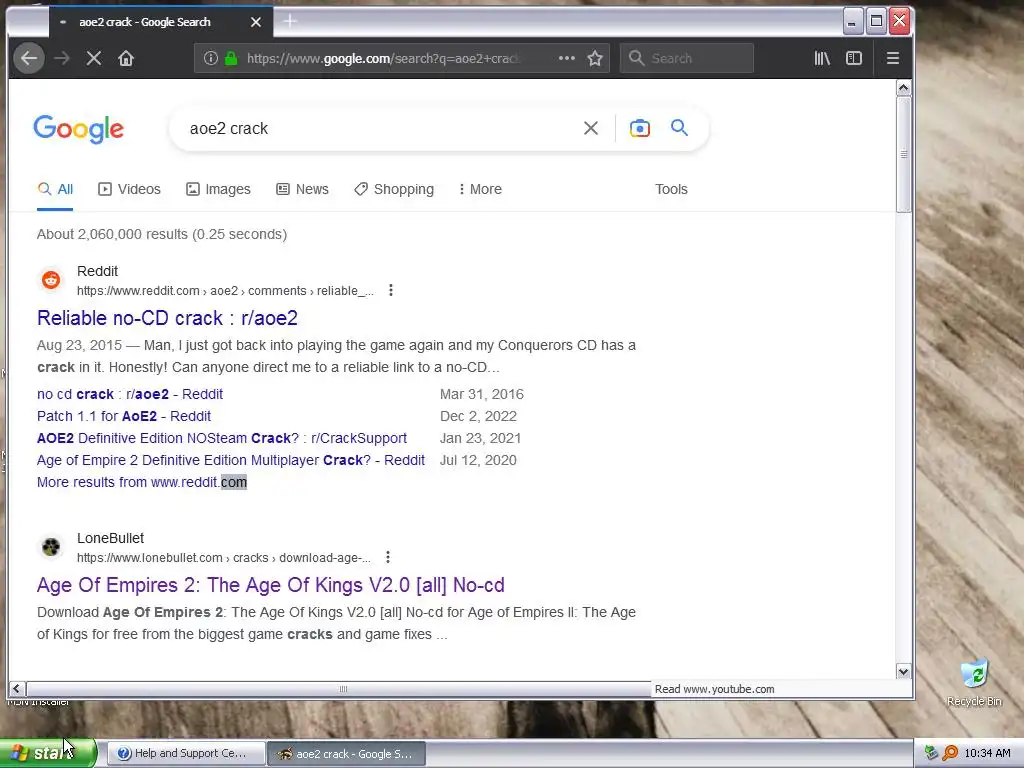Toggle the sidebar view icon
1024x768 pixels.
(854, 58)
